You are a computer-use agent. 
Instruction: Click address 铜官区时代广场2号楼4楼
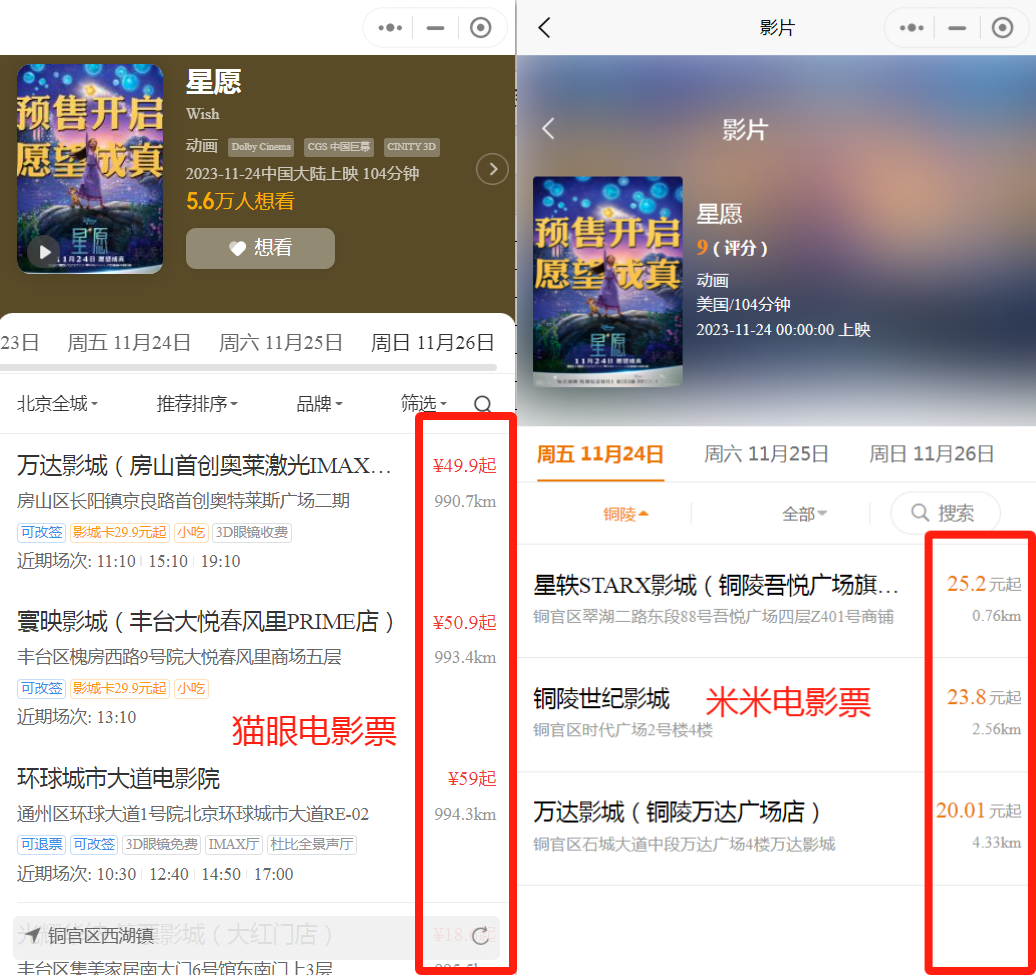pyautogui.click(x=623, y=730)
